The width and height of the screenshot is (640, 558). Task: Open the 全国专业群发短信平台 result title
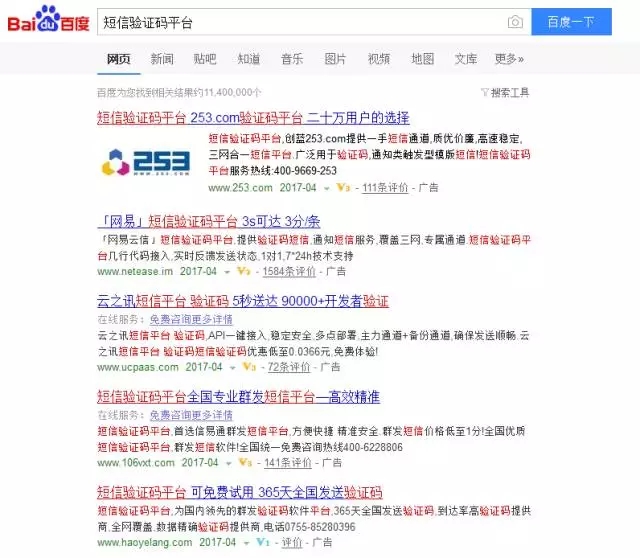pyautogui.click(x=238, y=397)
